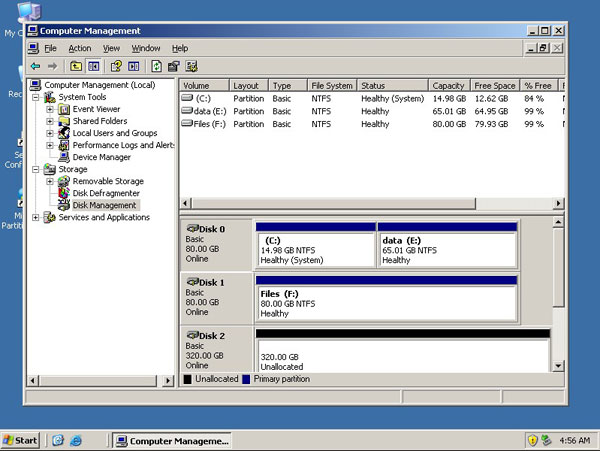Click the Back arrow toolbar icon
Screen dimensions: 600x451
tap(36, 67)
